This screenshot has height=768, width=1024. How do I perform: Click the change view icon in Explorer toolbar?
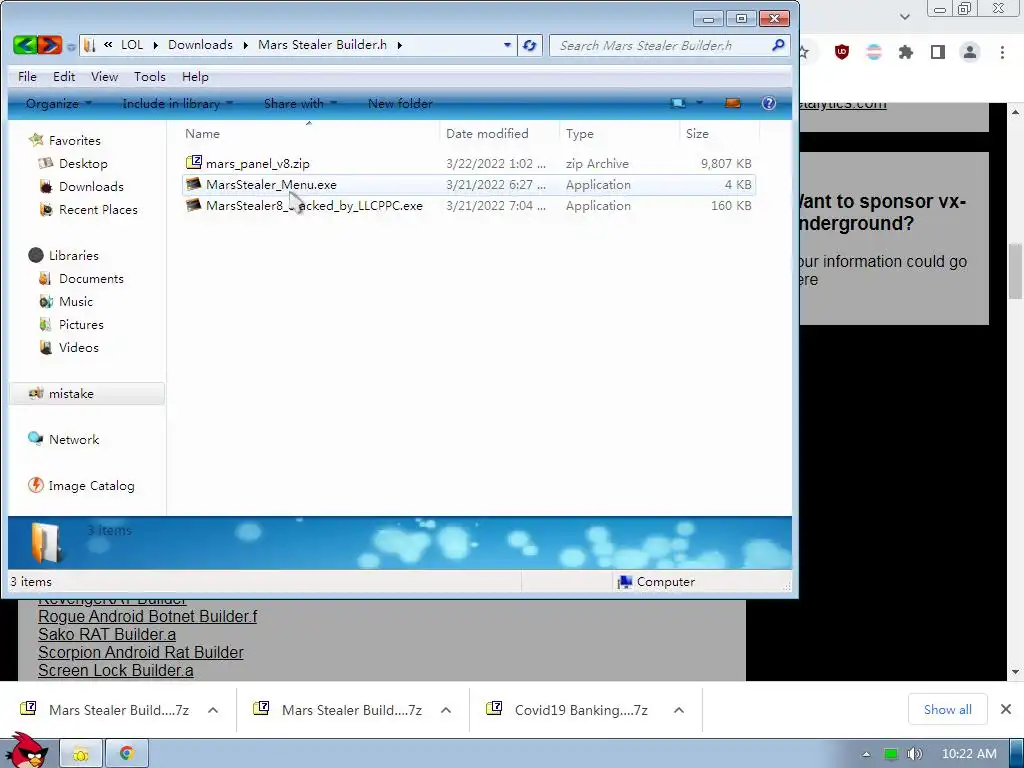679,103
